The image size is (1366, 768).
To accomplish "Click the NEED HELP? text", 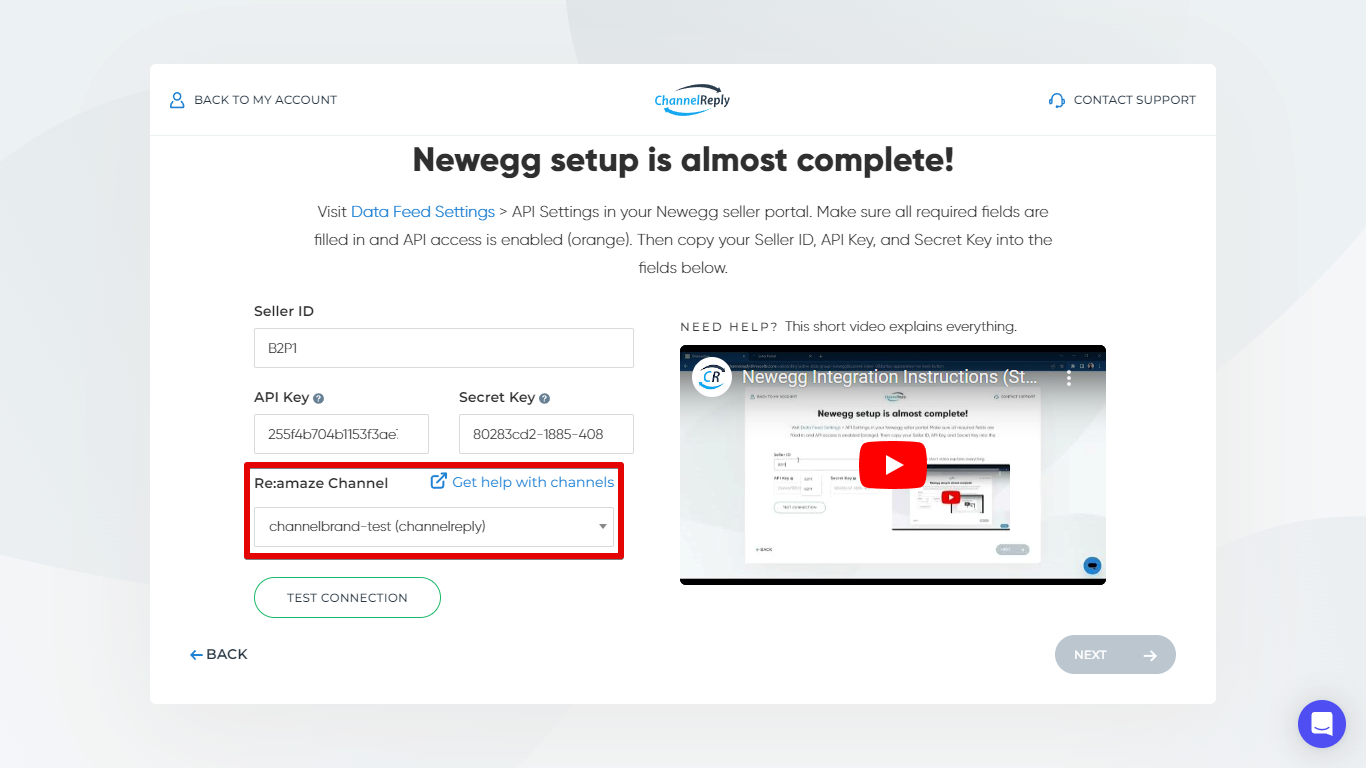I will (729, 327).
